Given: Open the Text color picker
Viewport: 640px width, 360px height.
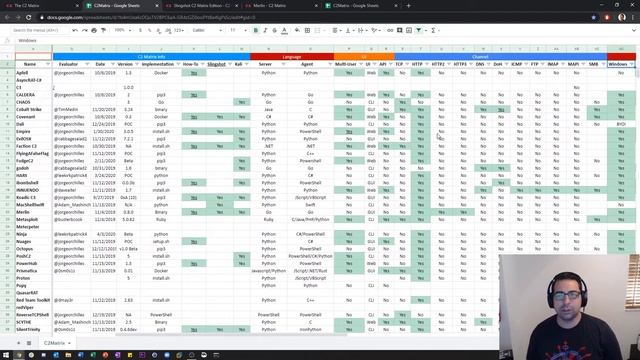Looking at the screenshot, I should pos(284,30).
